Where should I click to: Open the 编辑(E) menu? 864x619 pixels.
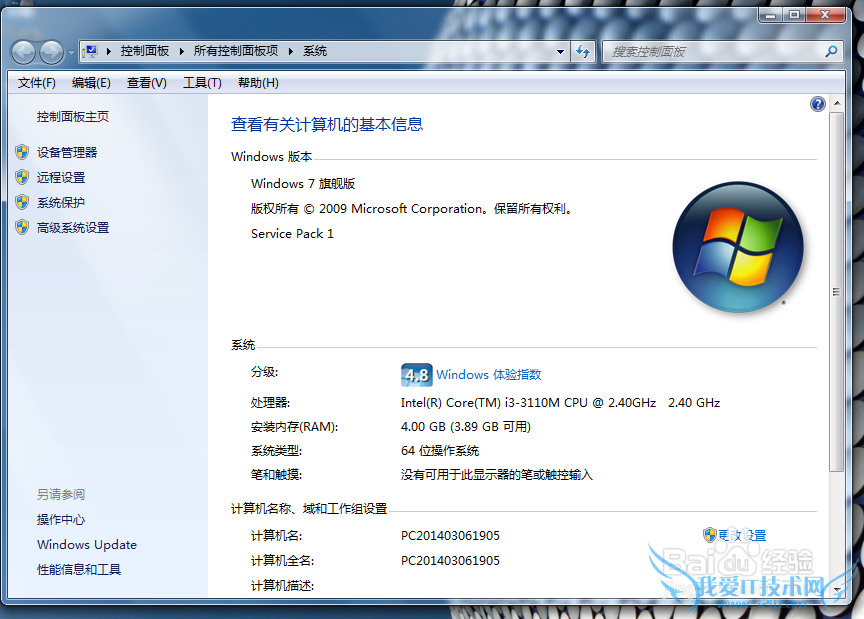pos(91,83)
